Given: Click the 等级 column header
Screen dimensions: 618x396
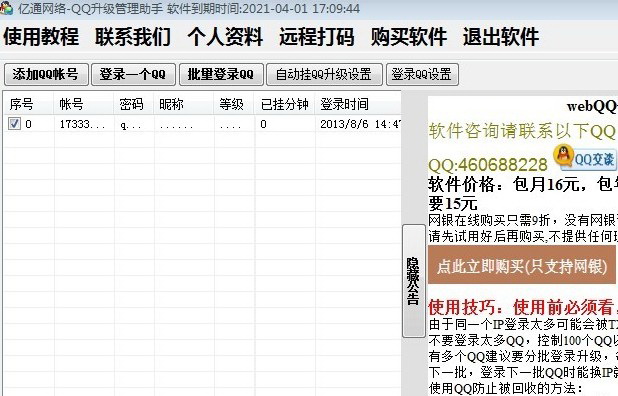Looking at the screenshot, I should click(234, 104).
